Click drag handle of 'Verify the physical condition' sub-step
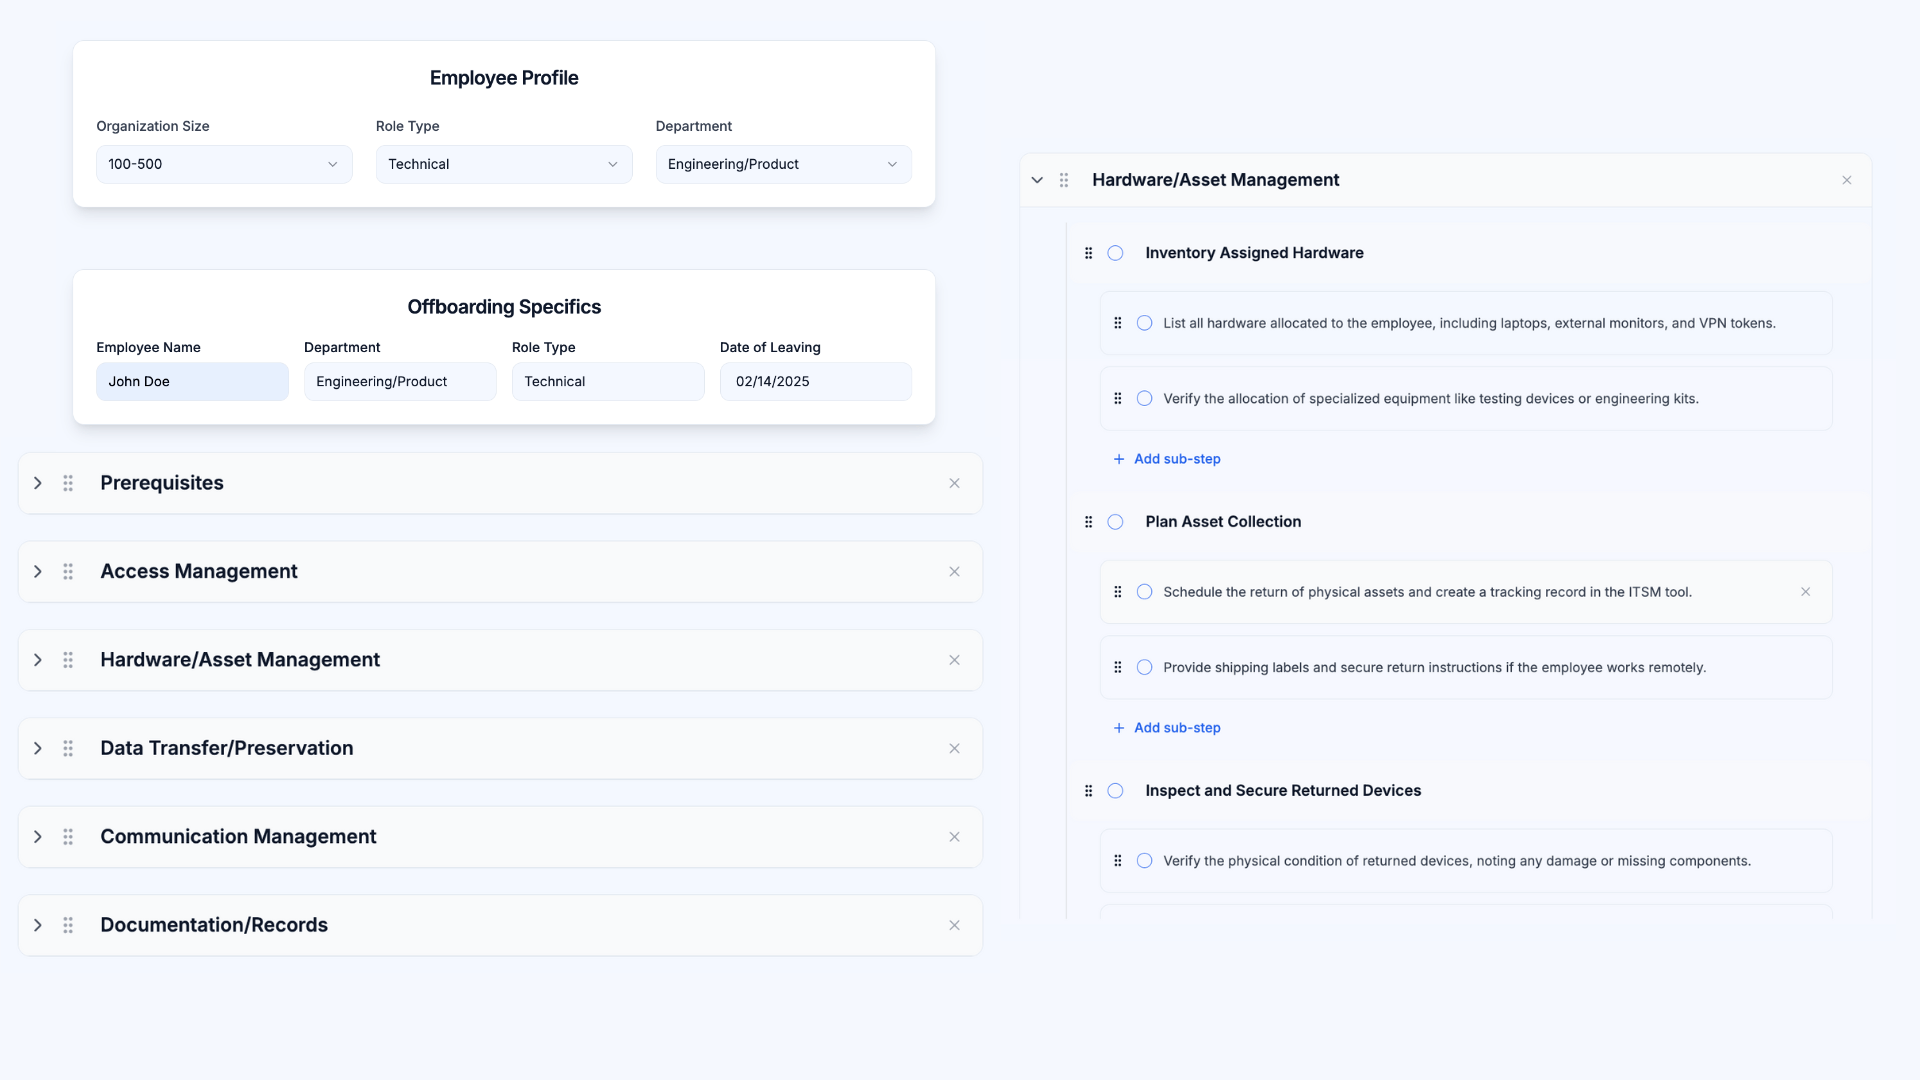This screenshot has width=1920, height=1080. click(1118, 861)
